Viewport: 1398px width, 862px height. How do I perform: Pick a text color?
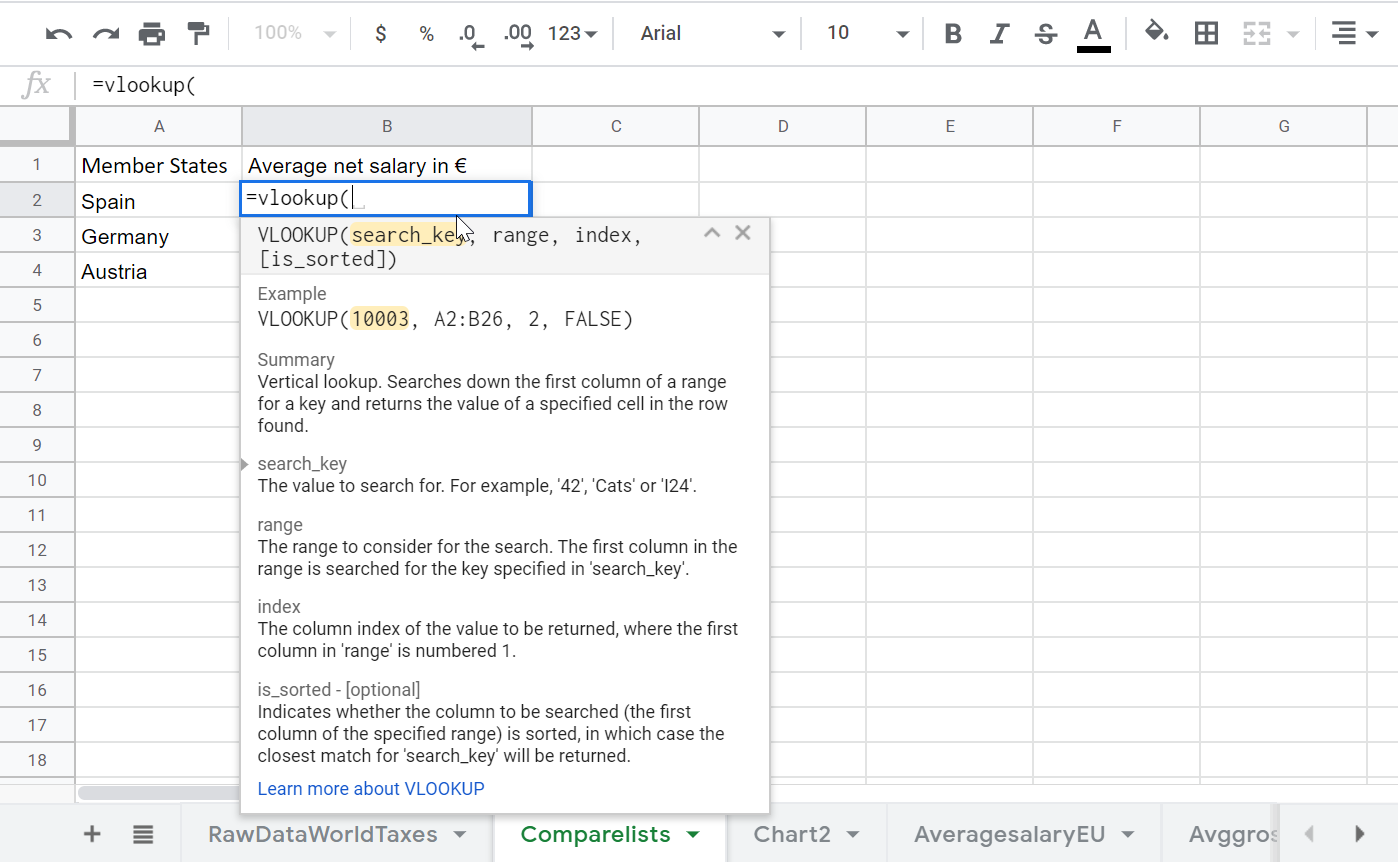click(x=1093, y=33)
